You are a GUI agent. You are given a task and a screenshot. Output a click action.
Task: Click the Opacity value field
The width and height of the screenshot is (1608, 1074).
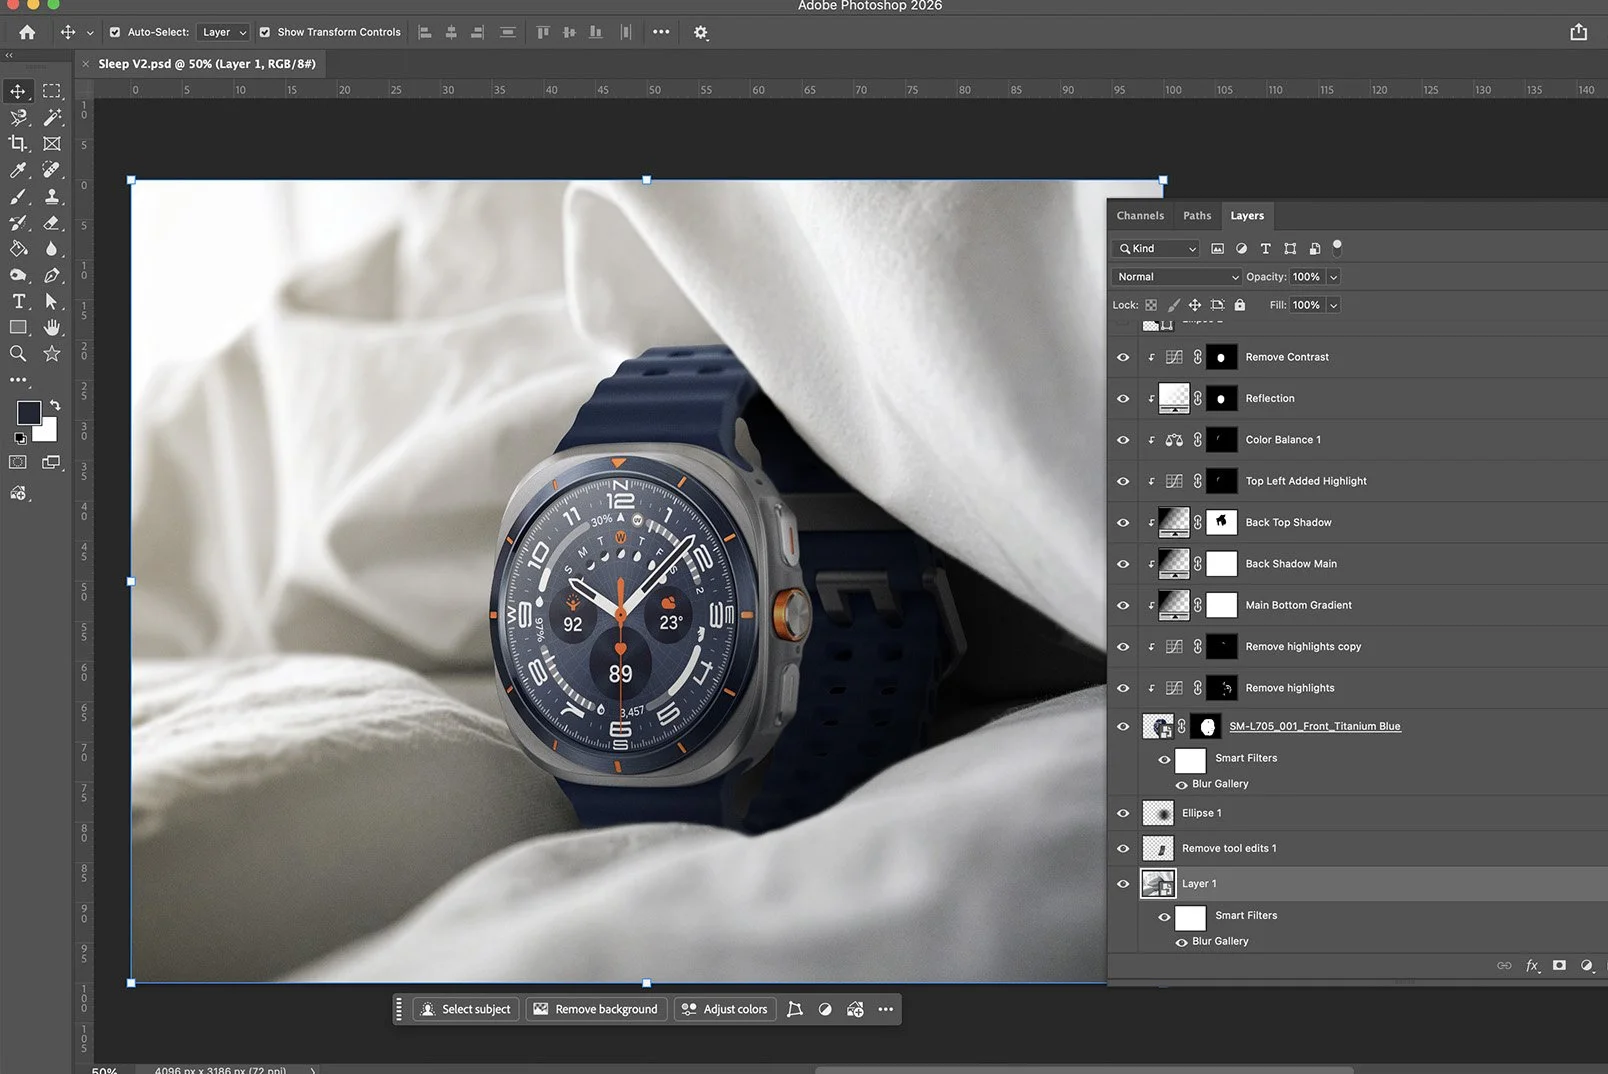(x=1306, y=277)
